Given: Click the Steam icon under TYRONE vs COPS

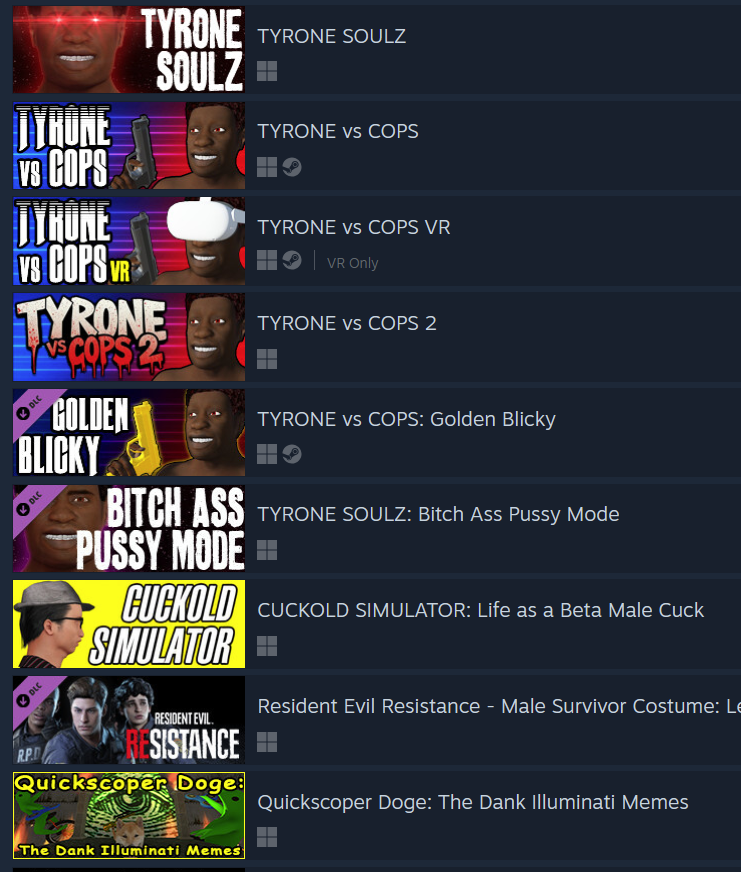Looking at the screenshot, I should tap(292, 167).
